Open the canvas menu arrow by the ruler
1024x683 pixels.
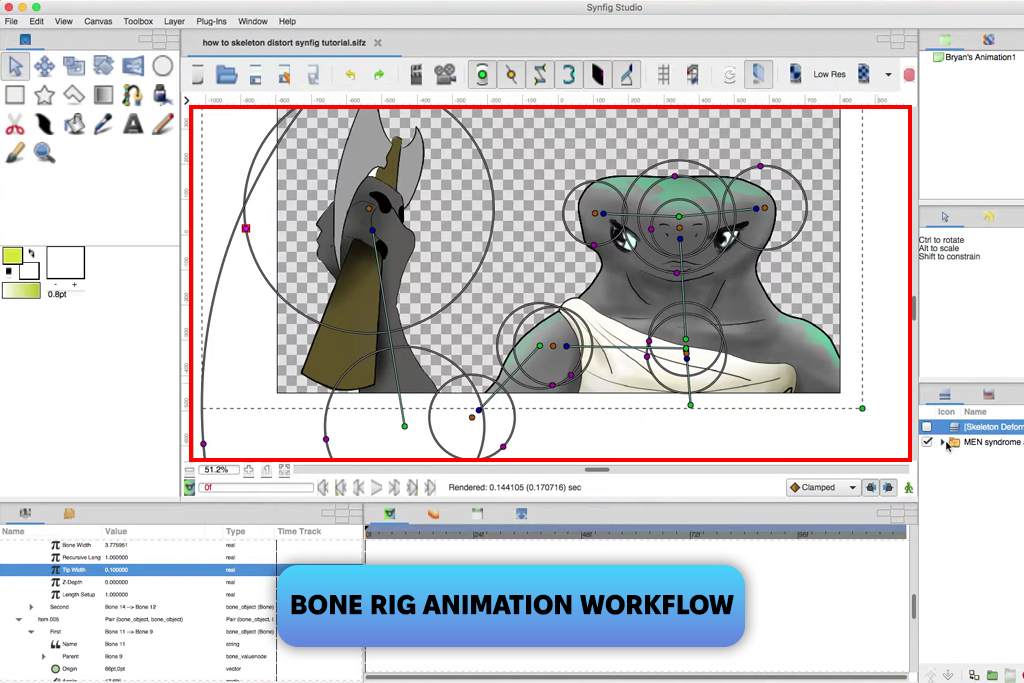tap(186, 101)
